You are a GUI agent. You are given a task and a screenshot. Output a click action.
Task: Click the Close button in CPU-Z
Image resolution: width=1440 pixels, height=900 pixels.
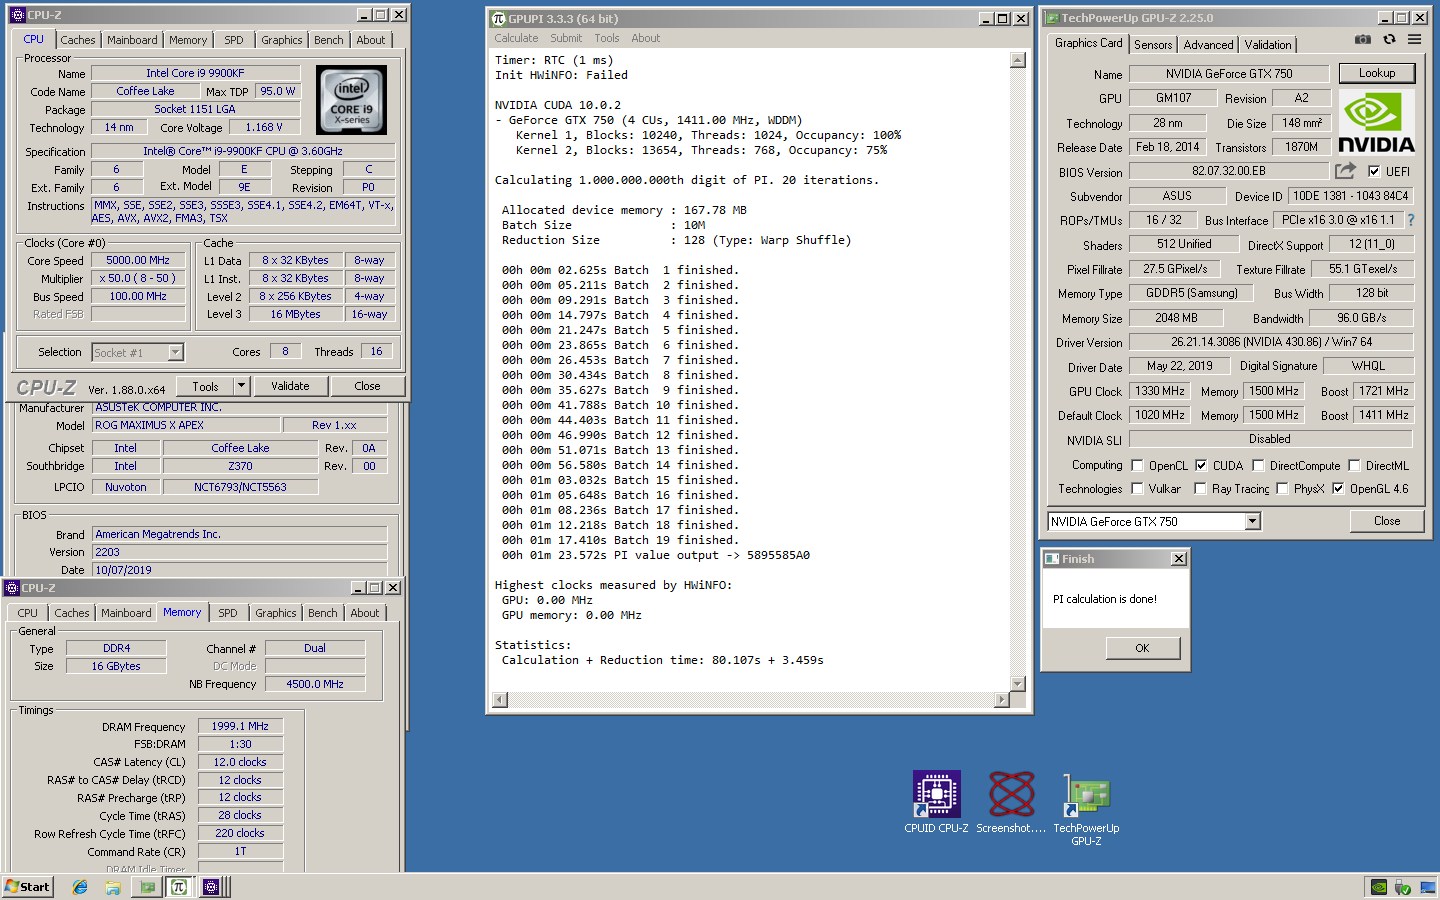(367, 386)
